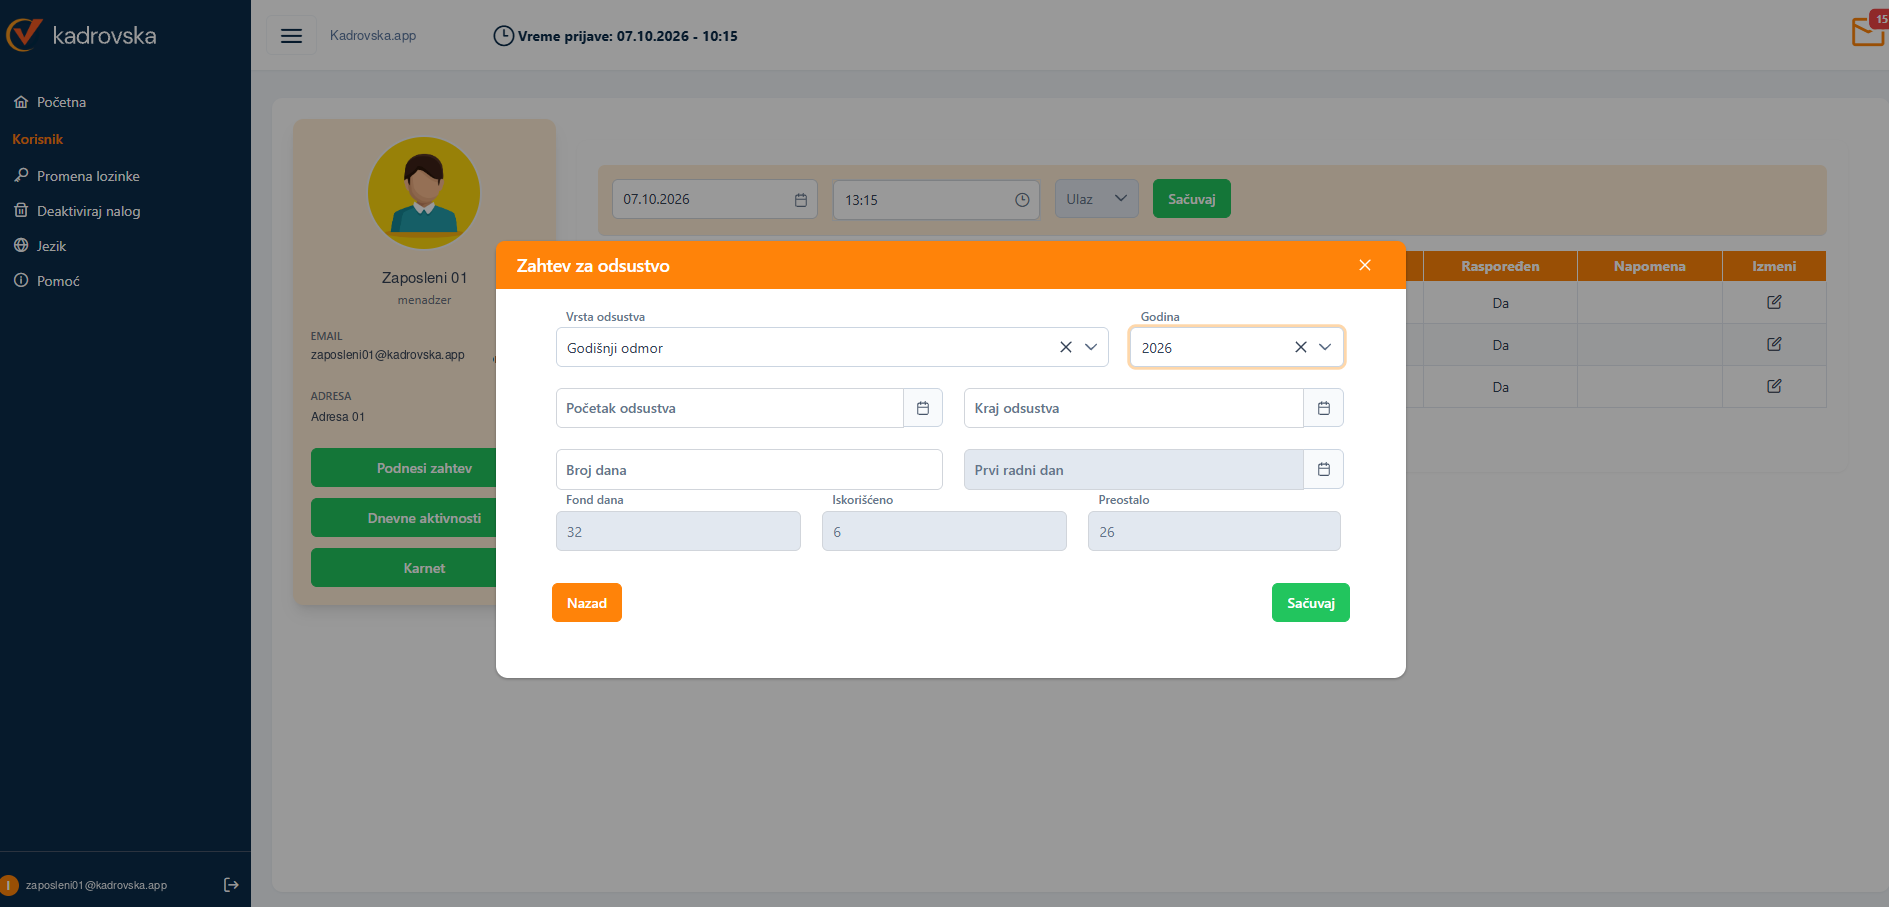Open clock icon in 13:15 time field
Image resolution: width=1889 pixels, height=907 pixels.
coord(1022,200)
